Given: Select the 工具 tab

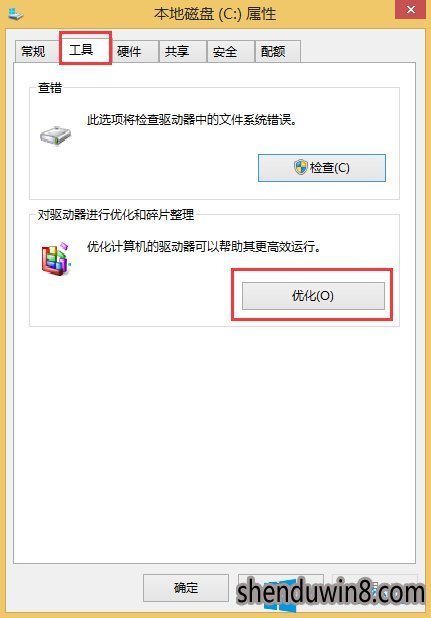Looking at the screenshot, I should (x=81, y=50).
